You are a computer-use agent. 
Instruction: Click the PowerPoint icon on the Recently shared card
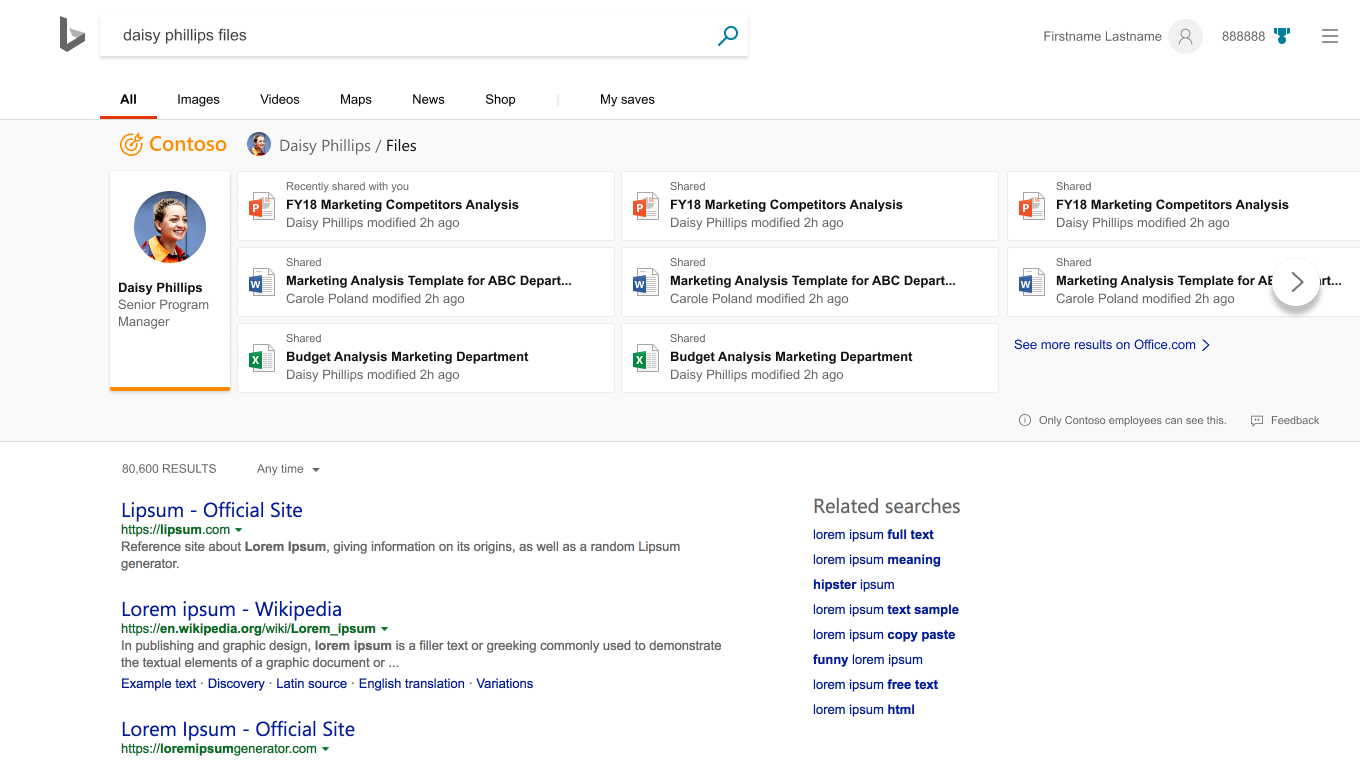(261, 206)
